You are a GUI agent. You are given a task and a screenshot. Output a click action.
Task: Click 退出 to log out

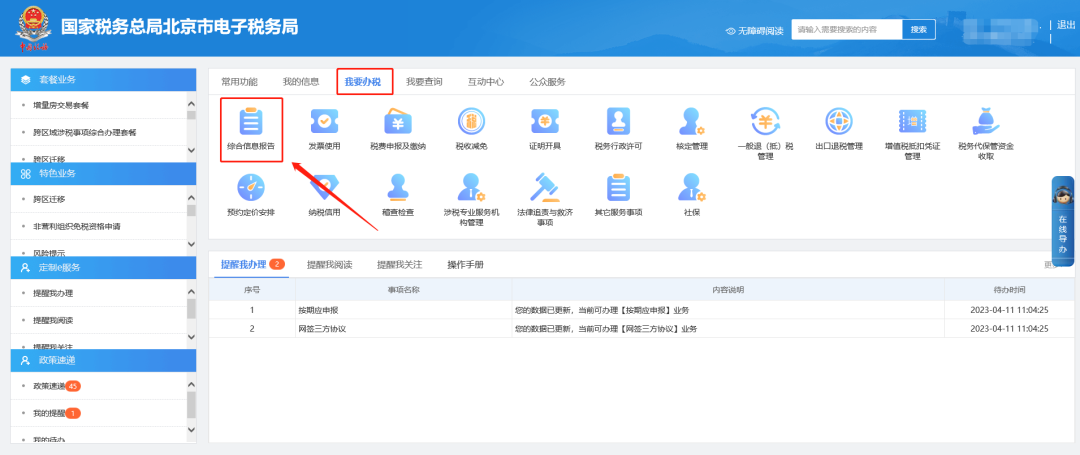click(1066, 25)
